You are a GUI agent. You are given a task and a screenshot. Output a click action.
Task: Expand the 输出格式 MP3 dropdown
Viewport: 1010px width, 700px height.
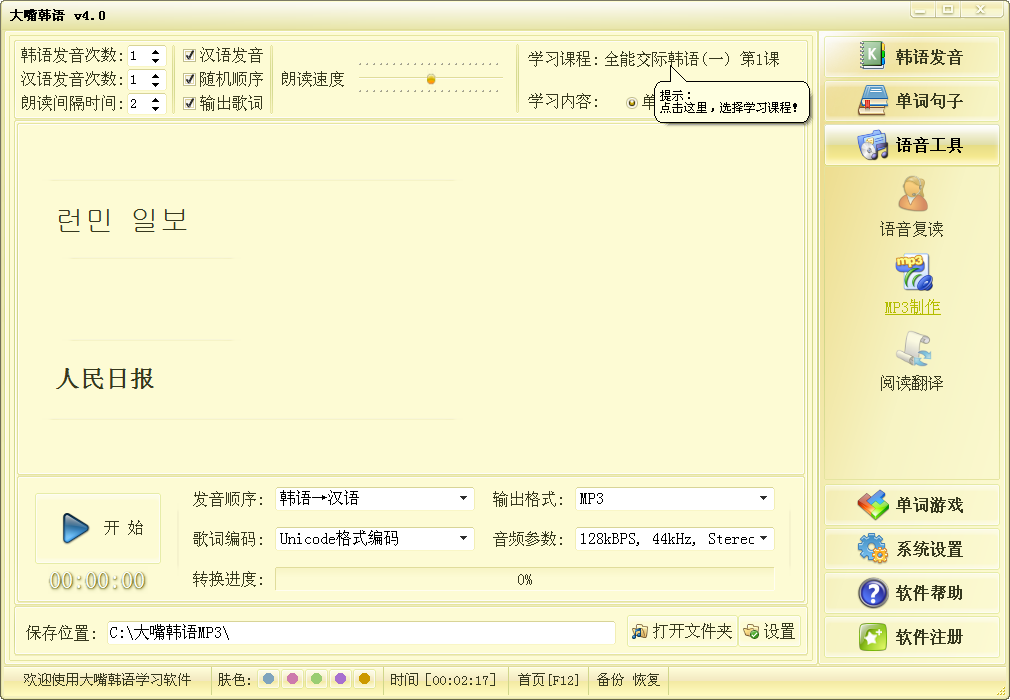point(763,498)
